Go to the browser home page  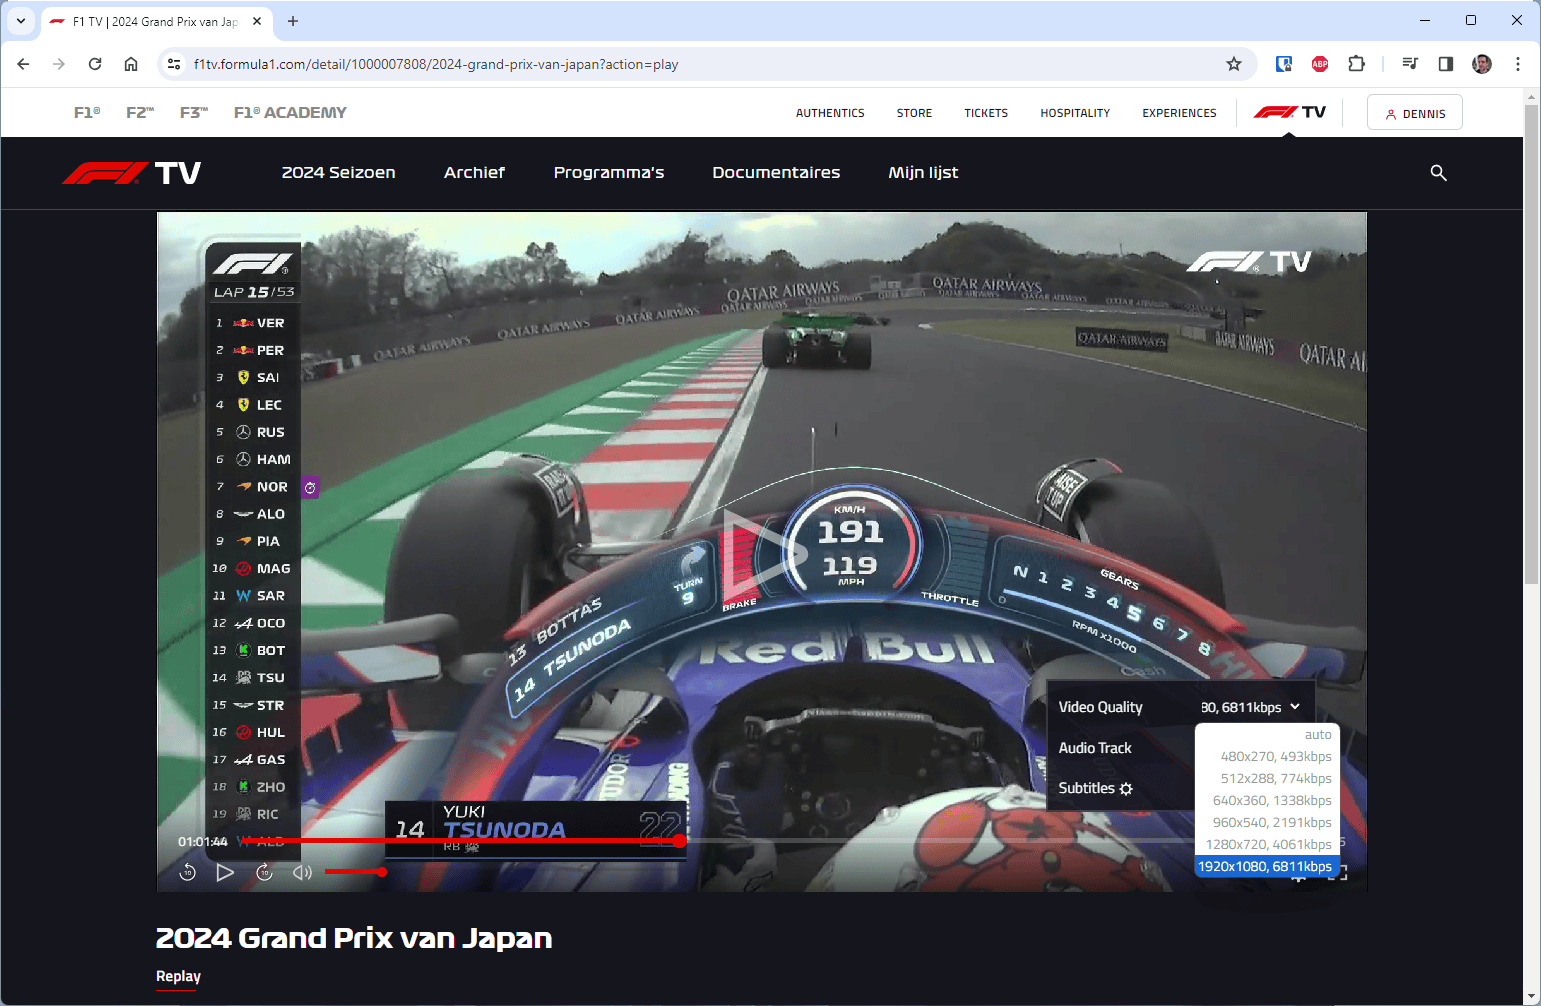[131, 64]
